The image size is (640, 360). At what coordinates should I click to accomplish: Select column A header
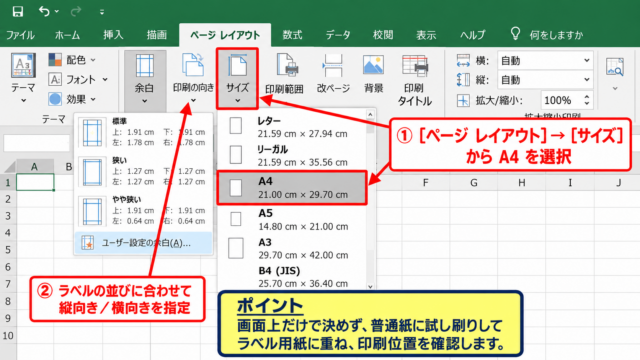coord(34,167)
